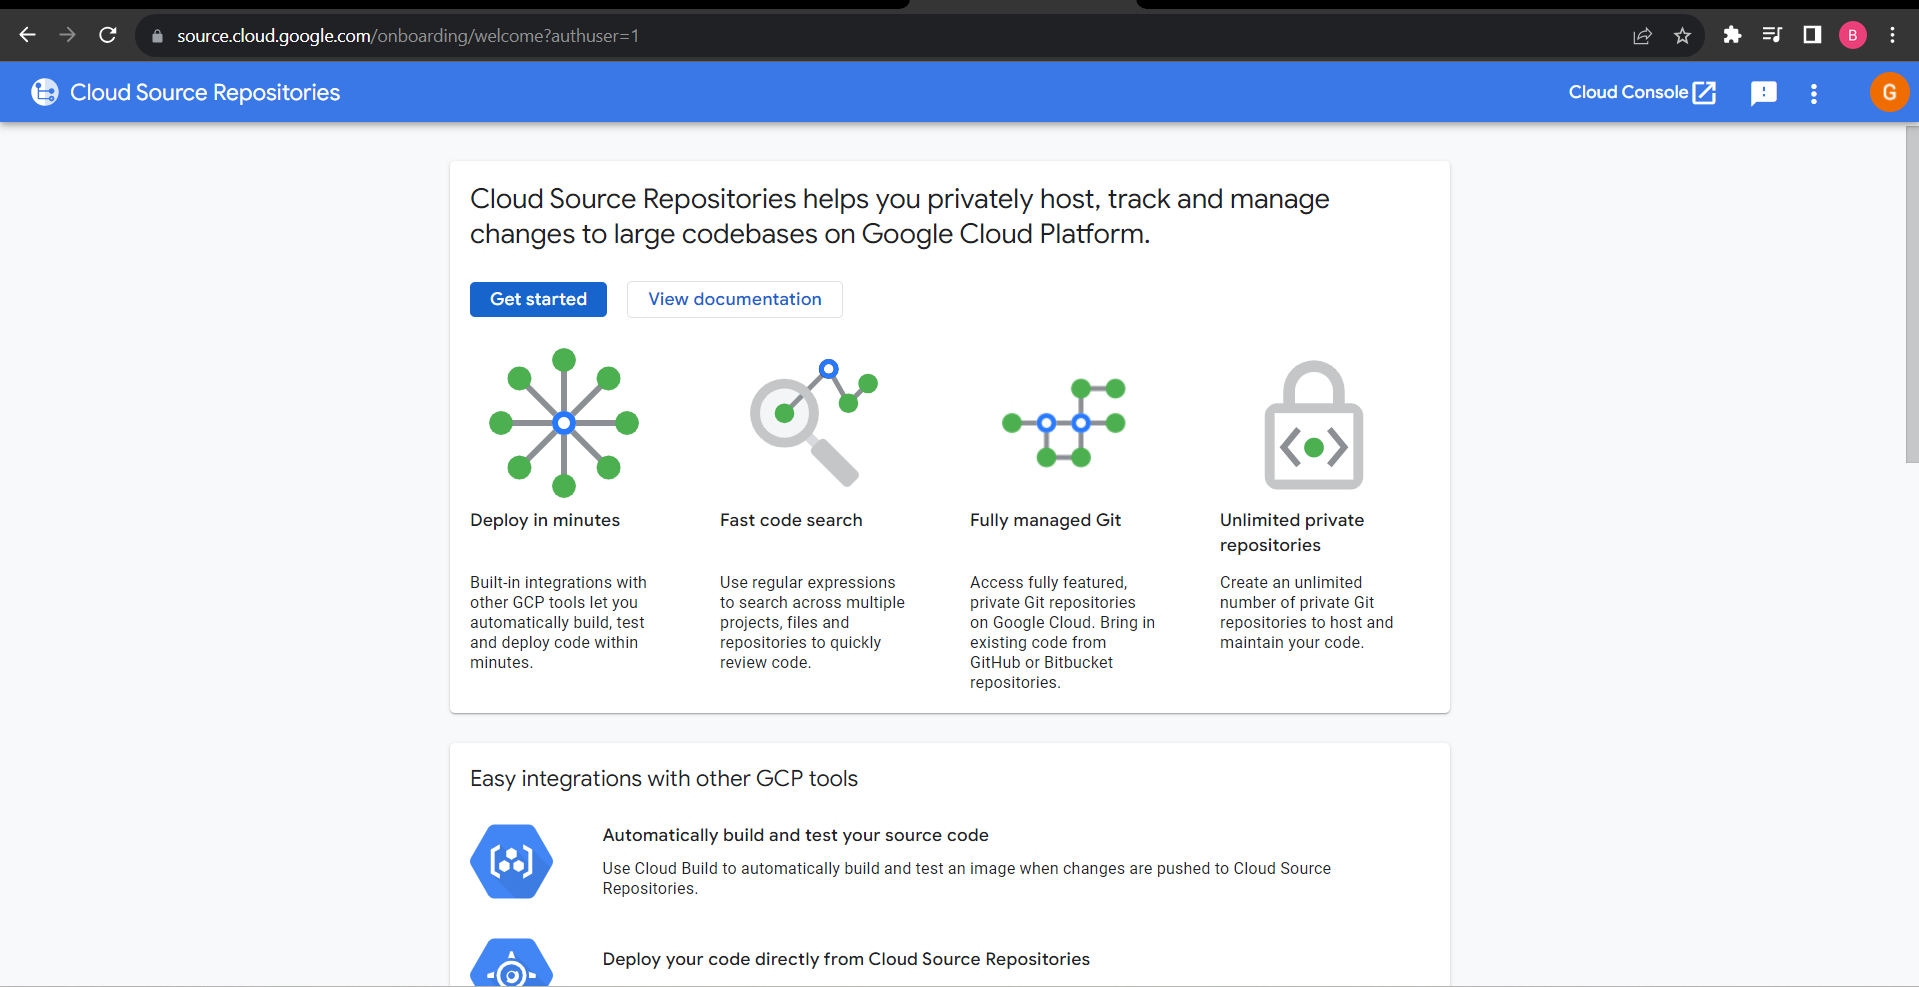Click the page vertical scrollbar thumb
This screenshot has width=1919, height=987.
click(x=1911, y=293)
